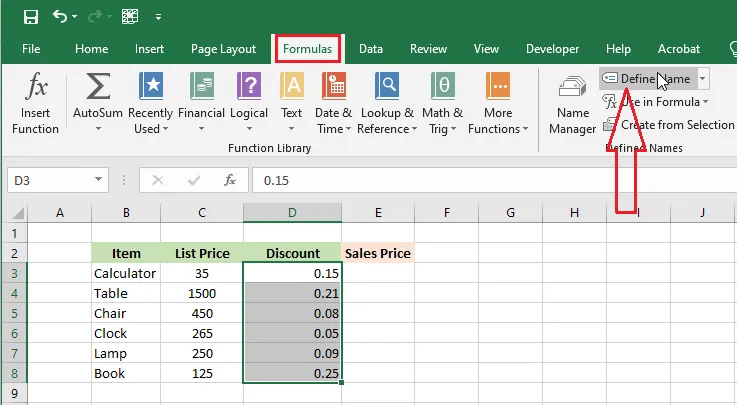This screenshot has height=405, width=737.
Task: Click Create from Selection
Action: (668, 125)
